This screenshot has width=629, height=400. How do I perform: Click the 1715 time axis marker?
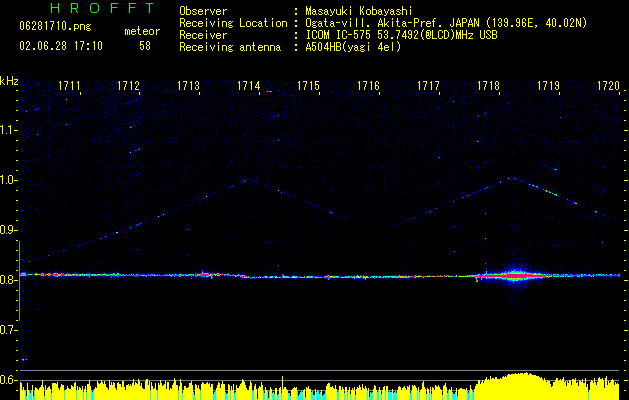[308, 86]
